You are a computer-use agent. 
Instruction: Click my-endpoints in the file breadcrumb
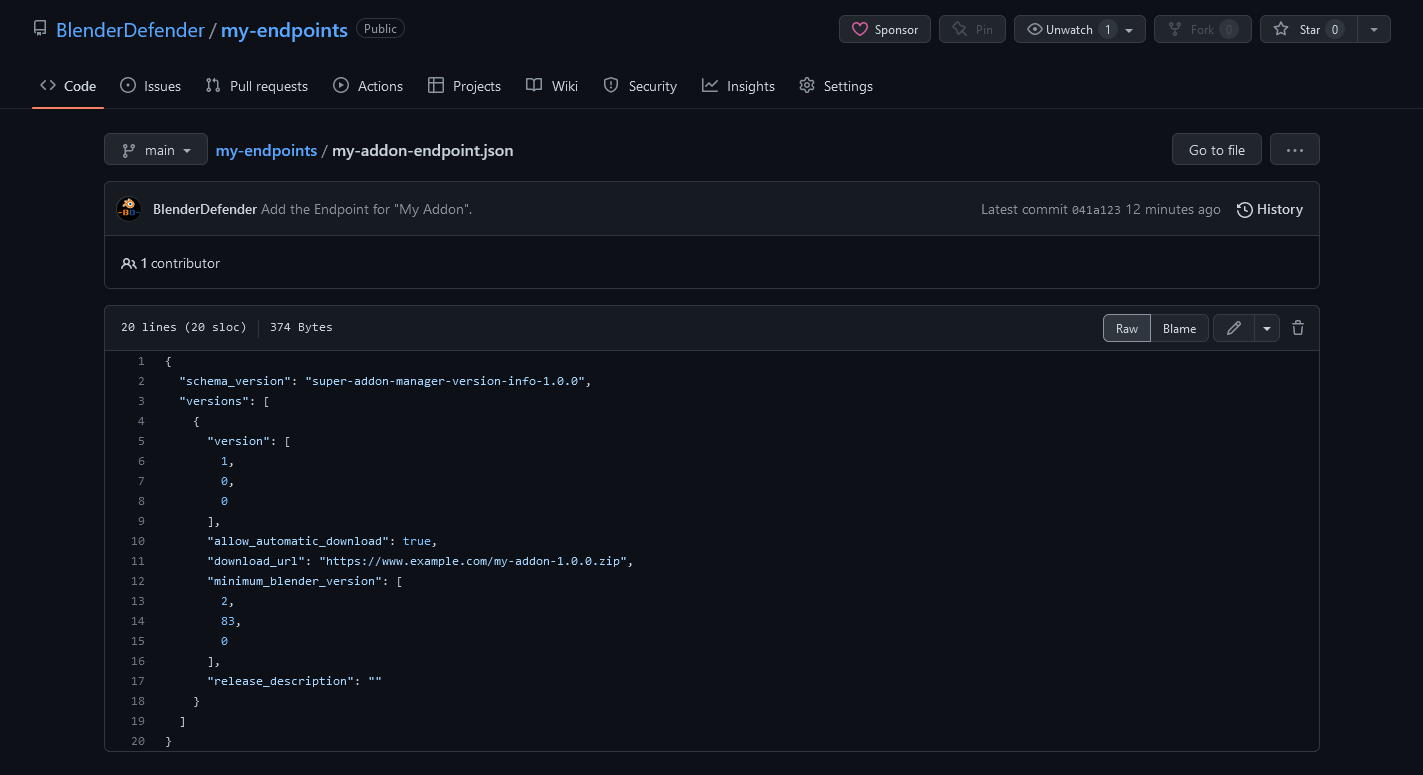tap(266, 150)
